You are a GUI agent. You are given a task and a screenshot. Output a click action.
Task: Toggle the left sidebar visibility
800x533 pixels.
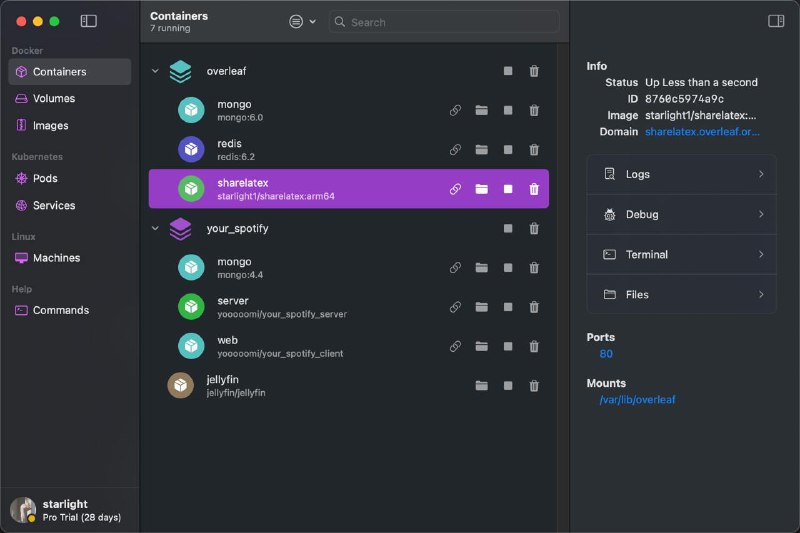[x=89, y=21]
